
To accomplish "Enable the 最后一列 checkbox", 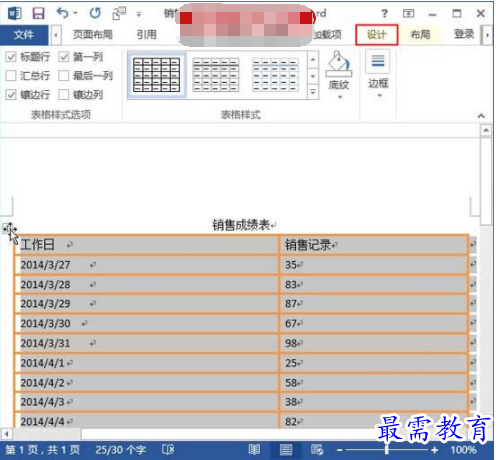I will (63, 76).
